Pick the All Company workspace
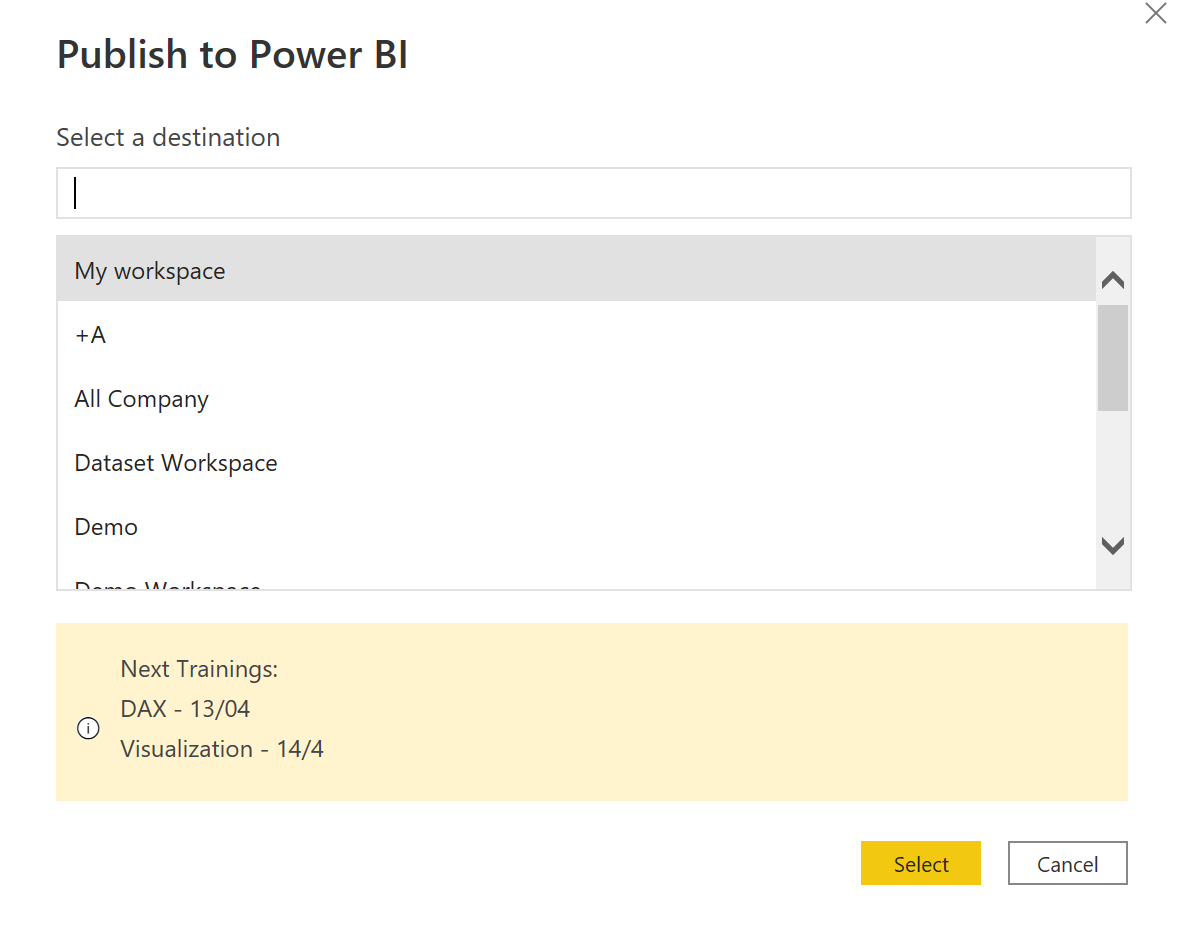 [x=576, y=398]
